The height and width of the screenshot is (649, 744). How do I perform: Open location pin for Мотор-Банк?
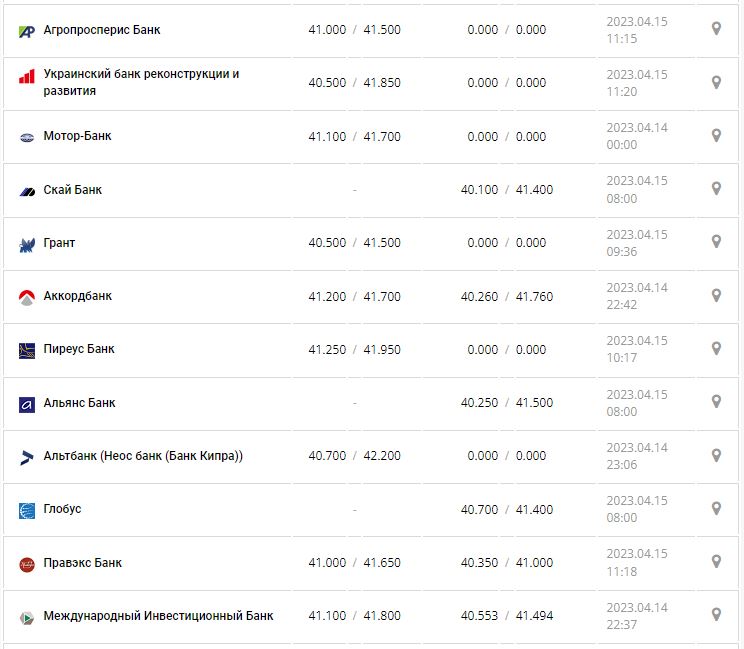[x=716, y=135]
